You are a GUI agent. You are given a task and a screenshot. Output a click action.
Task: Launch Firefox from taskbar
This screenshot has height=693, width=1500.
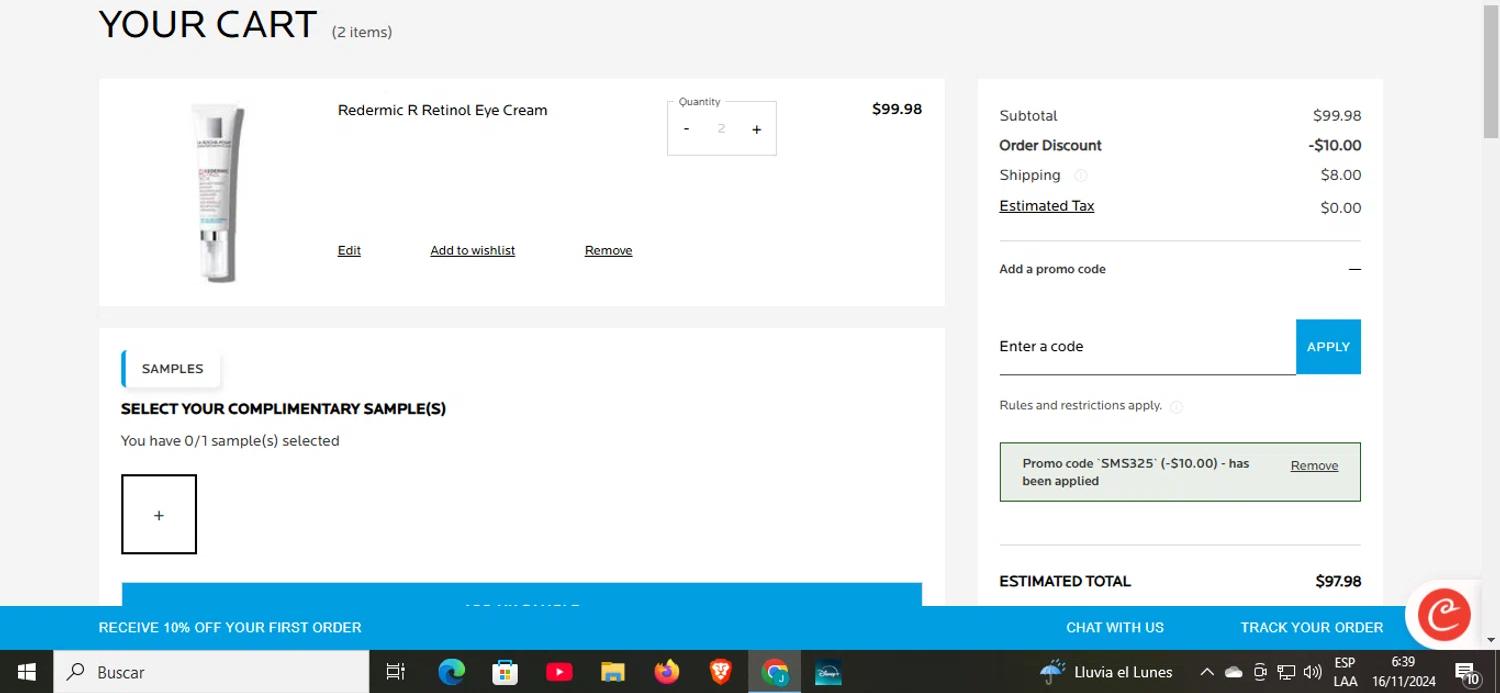point(667,672)
